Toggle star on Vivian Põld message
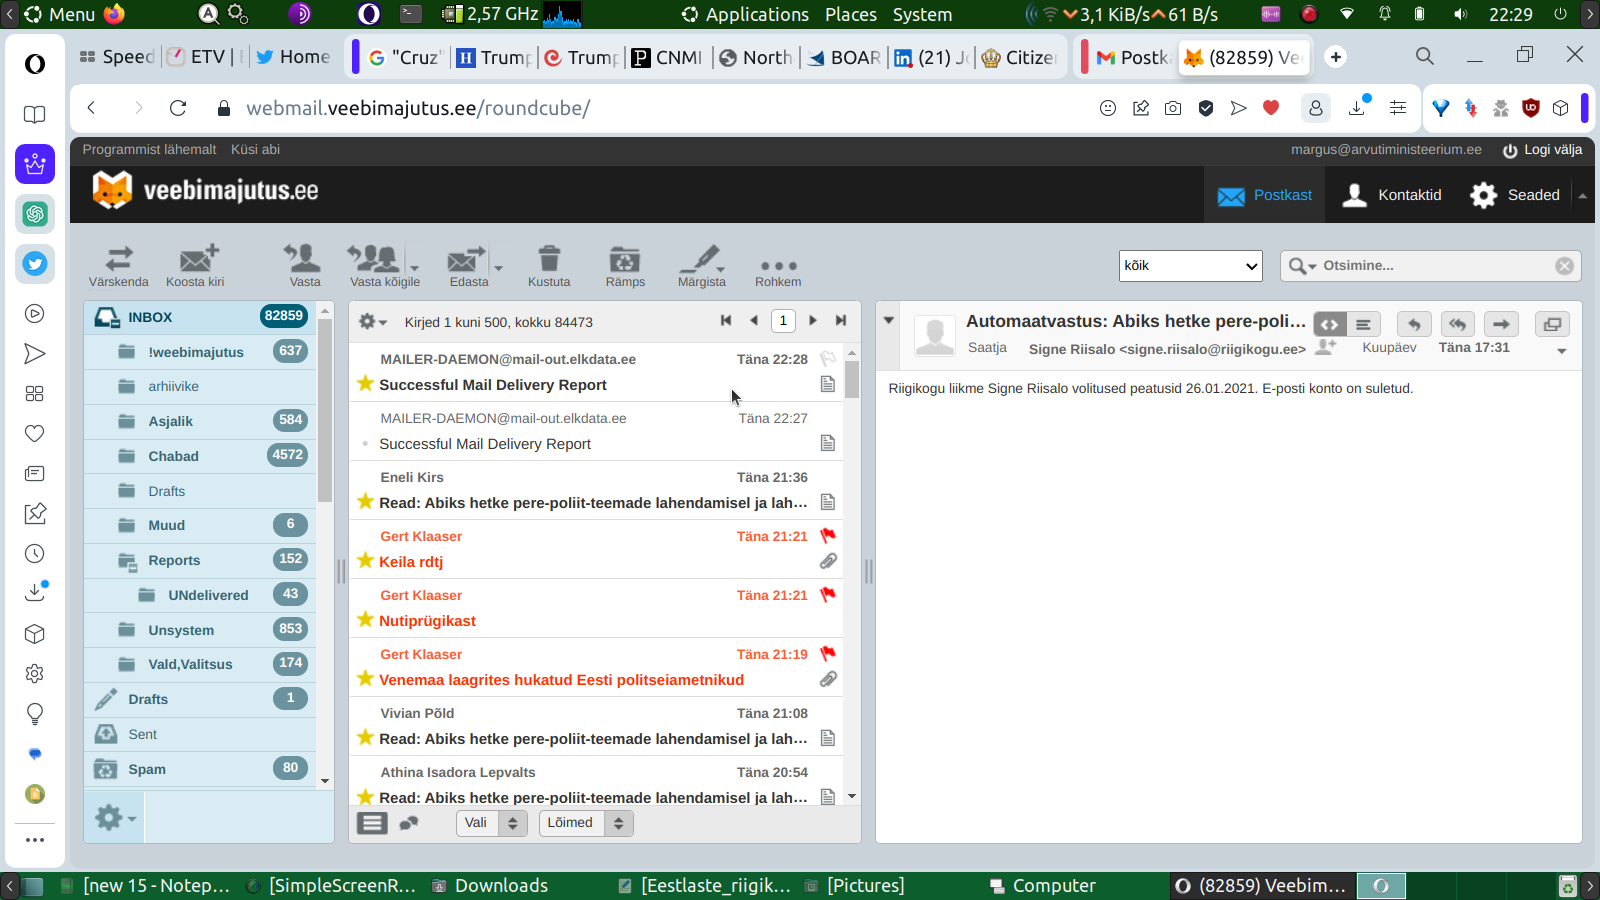 (366, 737)
